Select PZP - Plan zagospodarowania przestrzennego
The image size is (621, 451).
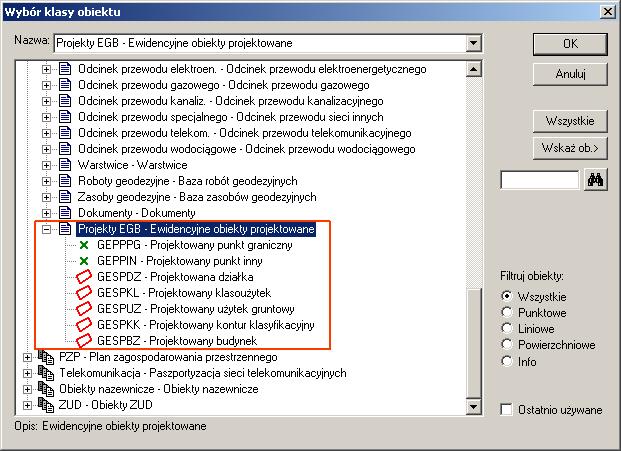coord(168,357)
